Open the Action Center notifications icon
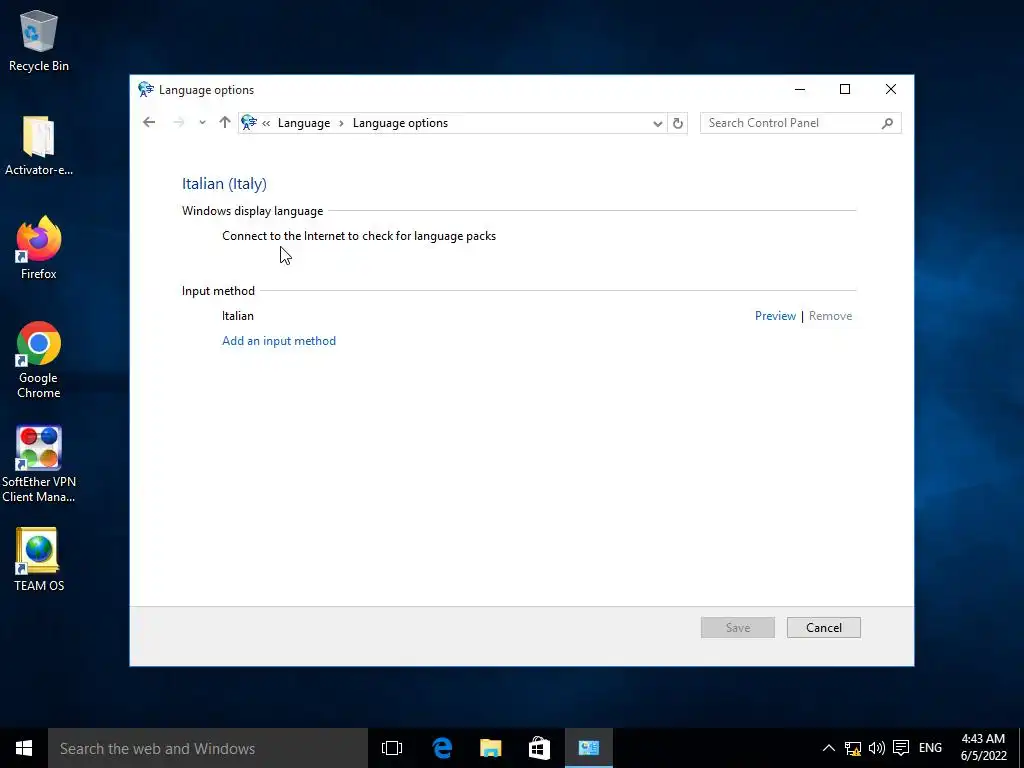The image size is (1024, 768). [901, 748]
